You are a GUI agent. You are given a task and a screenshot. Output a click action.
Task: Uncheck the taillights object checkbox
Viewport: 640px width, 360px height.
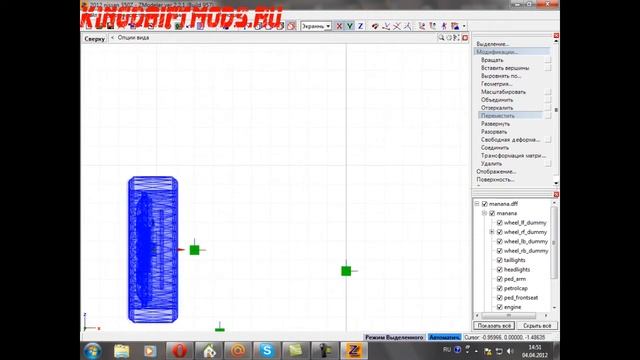coord(500,260)
